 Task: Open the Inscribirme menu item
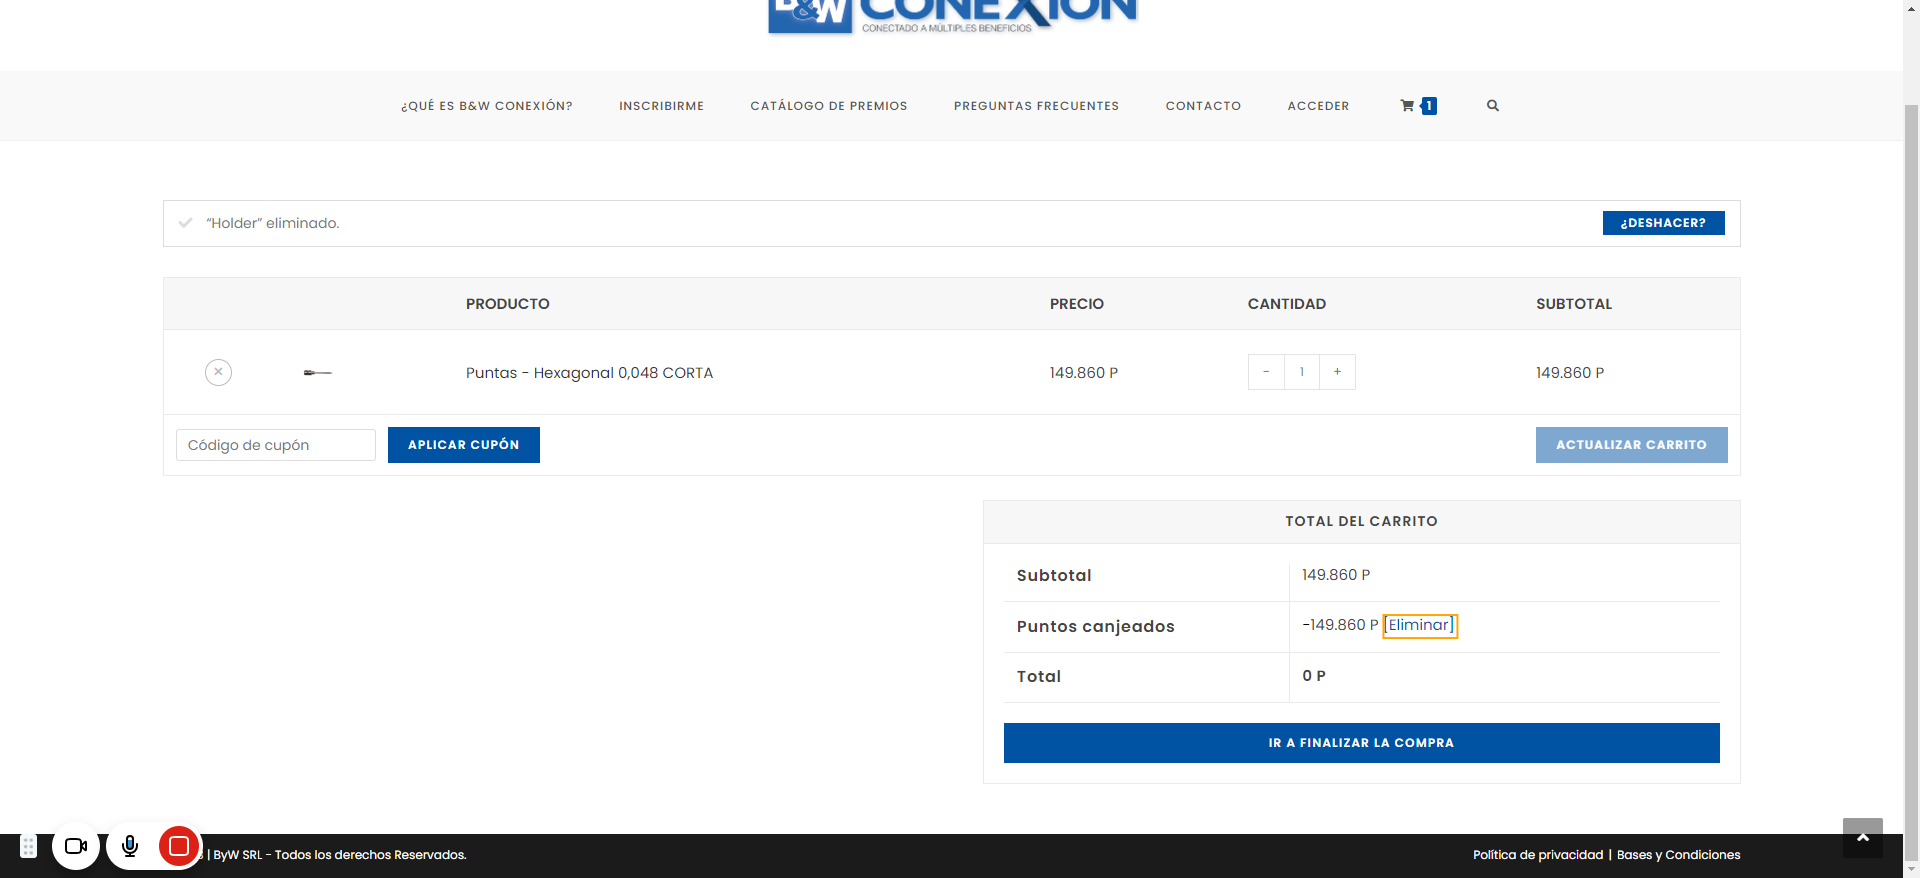pos(661,106)
